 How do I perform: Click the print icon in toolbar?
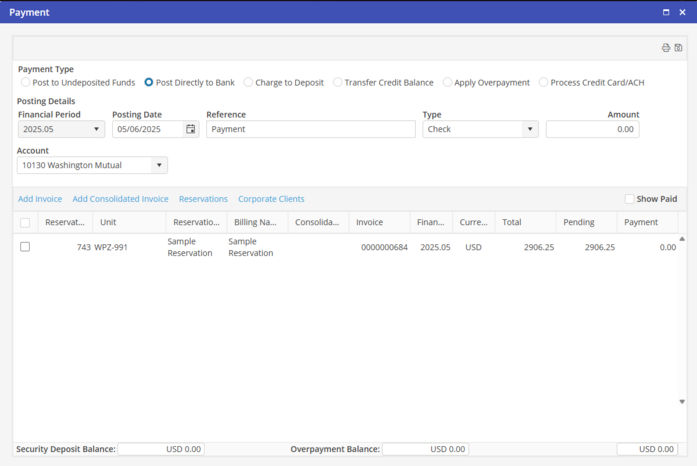coord(666,48)
